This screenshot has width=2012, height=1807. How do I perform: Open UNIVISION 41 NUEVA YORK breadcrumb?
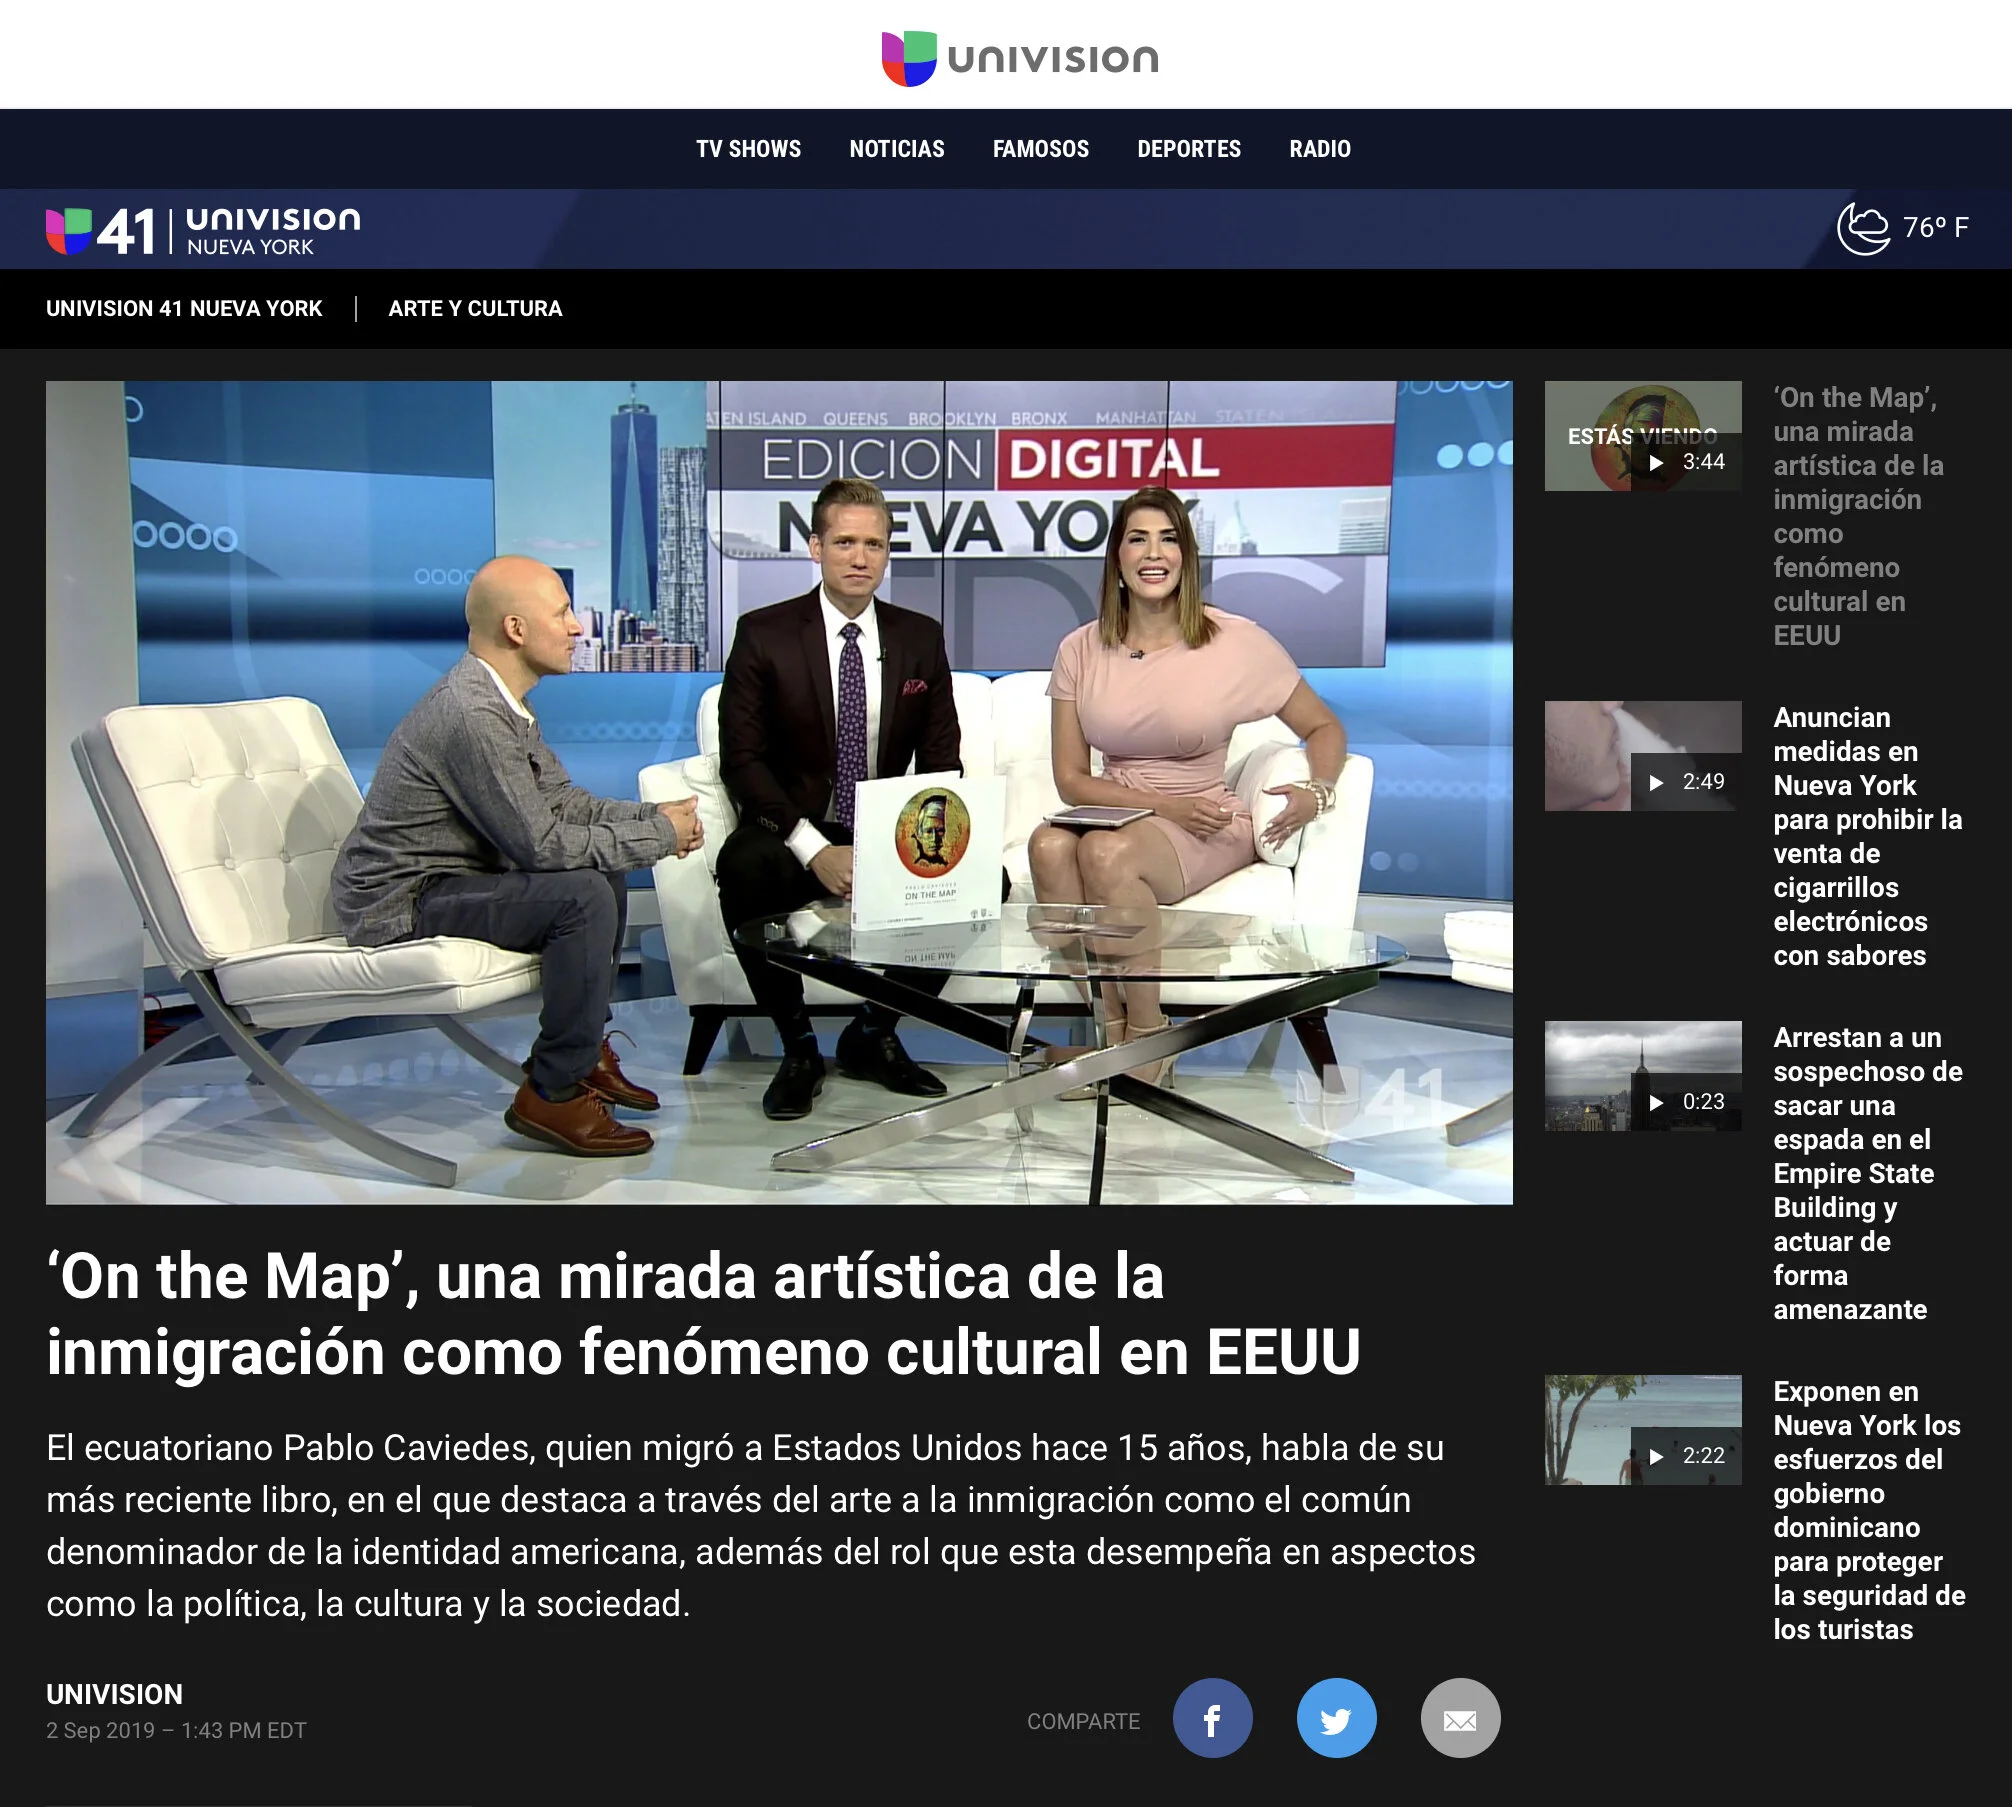(x=184, y=308)
